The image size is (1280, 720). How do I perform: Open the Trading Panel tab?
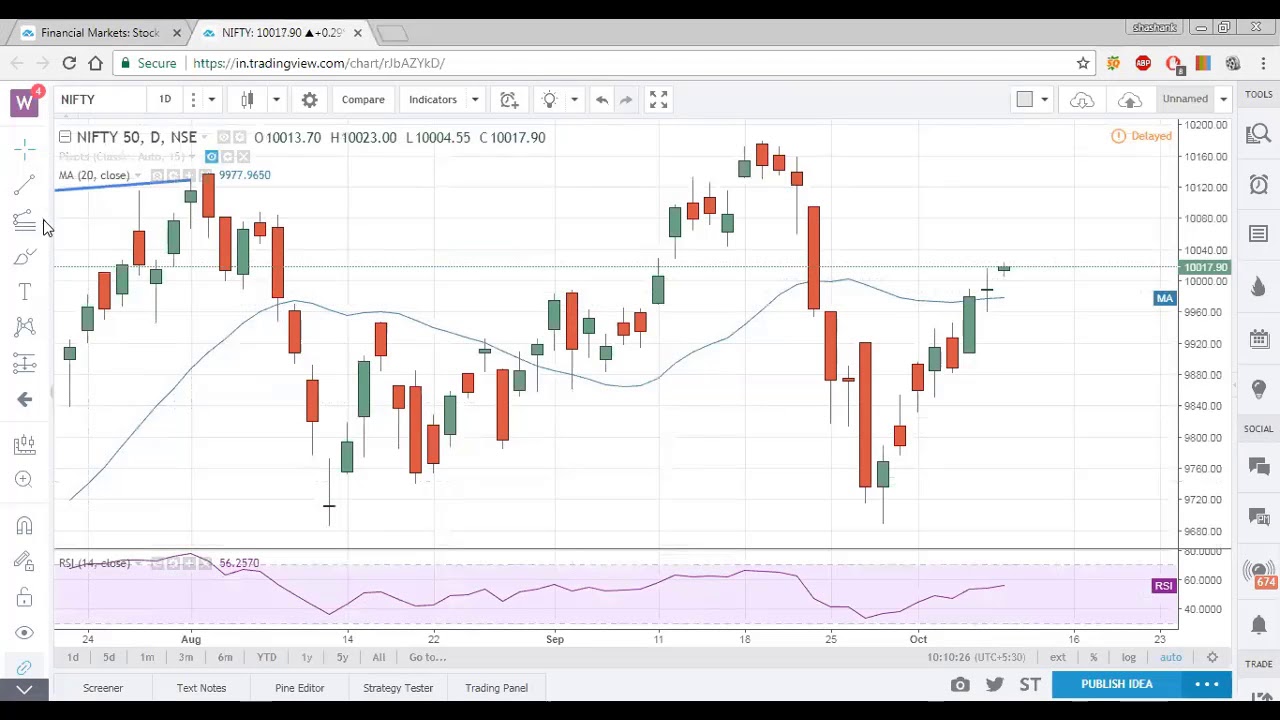(x=496, y=688)
